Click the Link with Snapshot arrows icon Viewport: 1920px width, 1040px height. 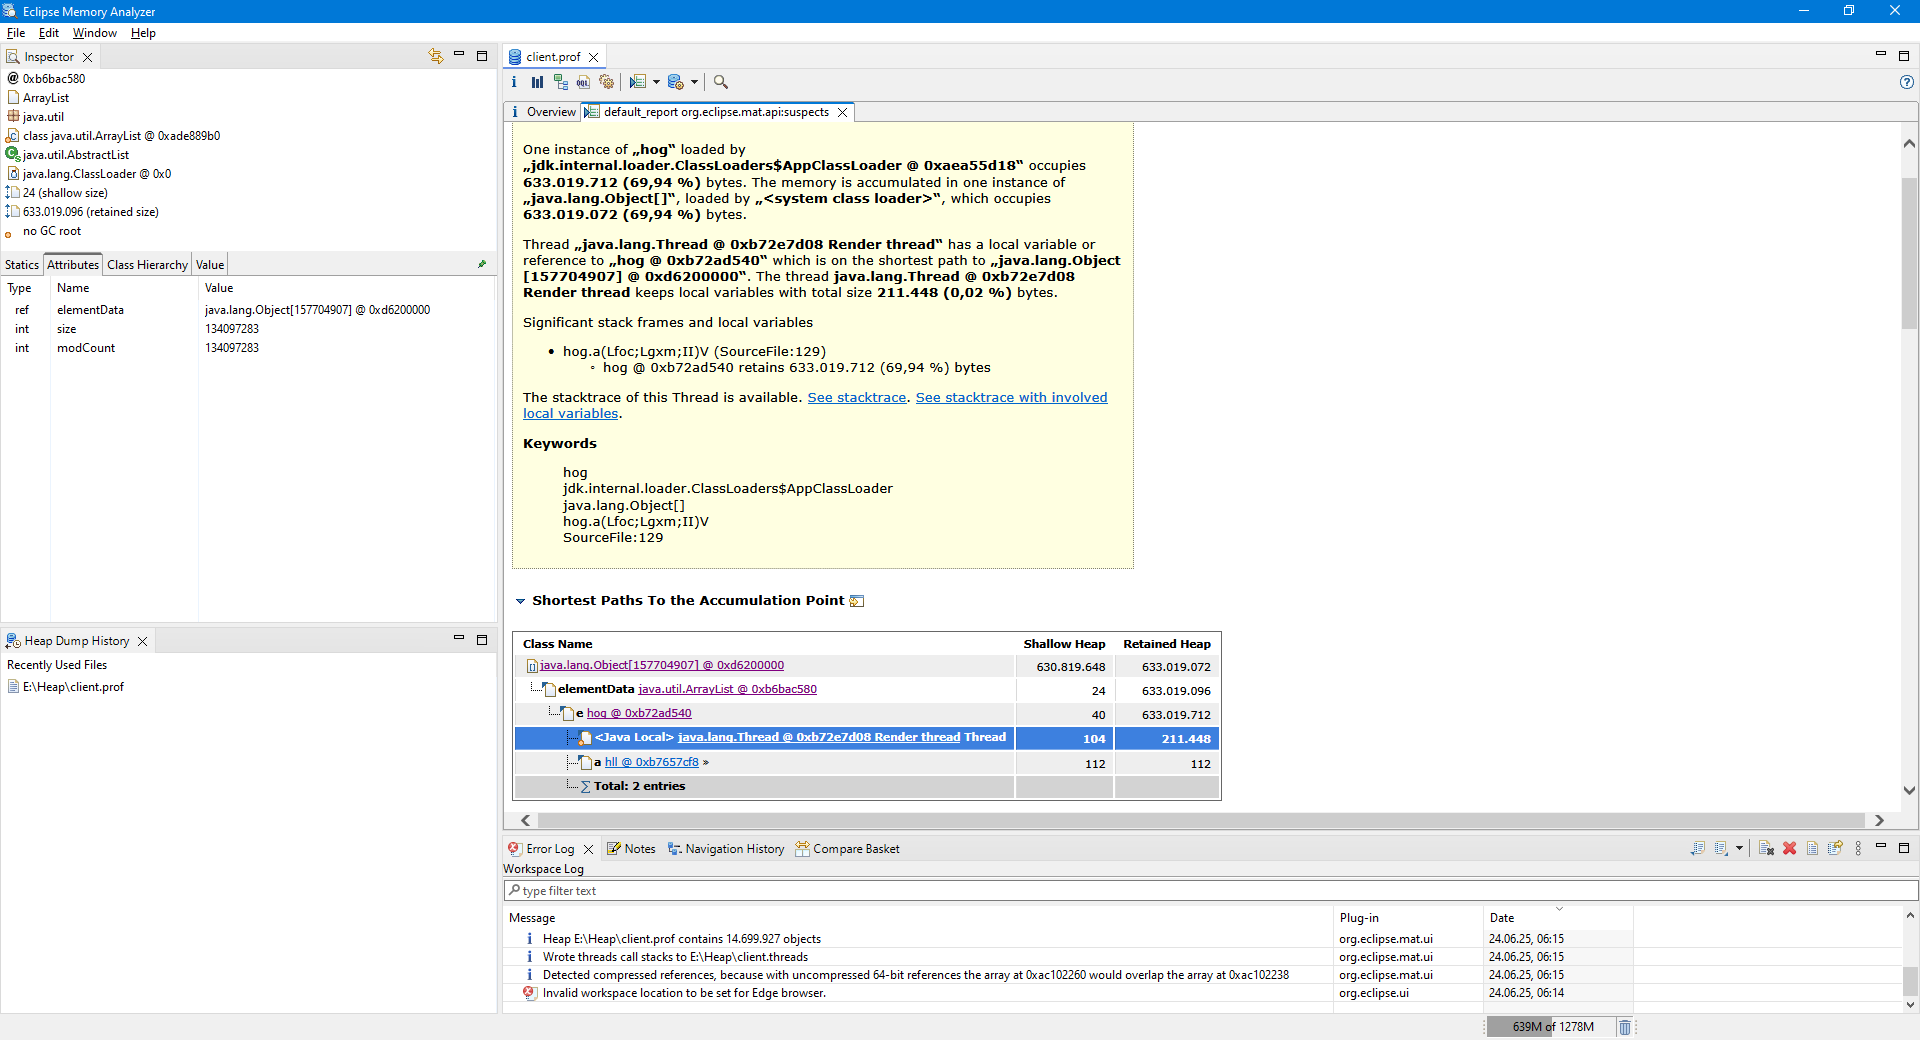tap(435, 56)
